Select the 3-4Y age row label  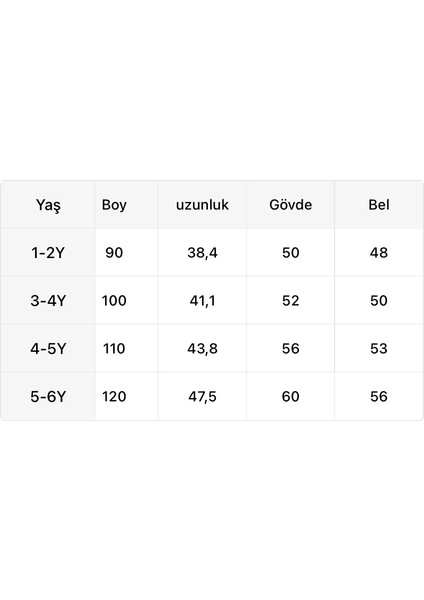48,301
